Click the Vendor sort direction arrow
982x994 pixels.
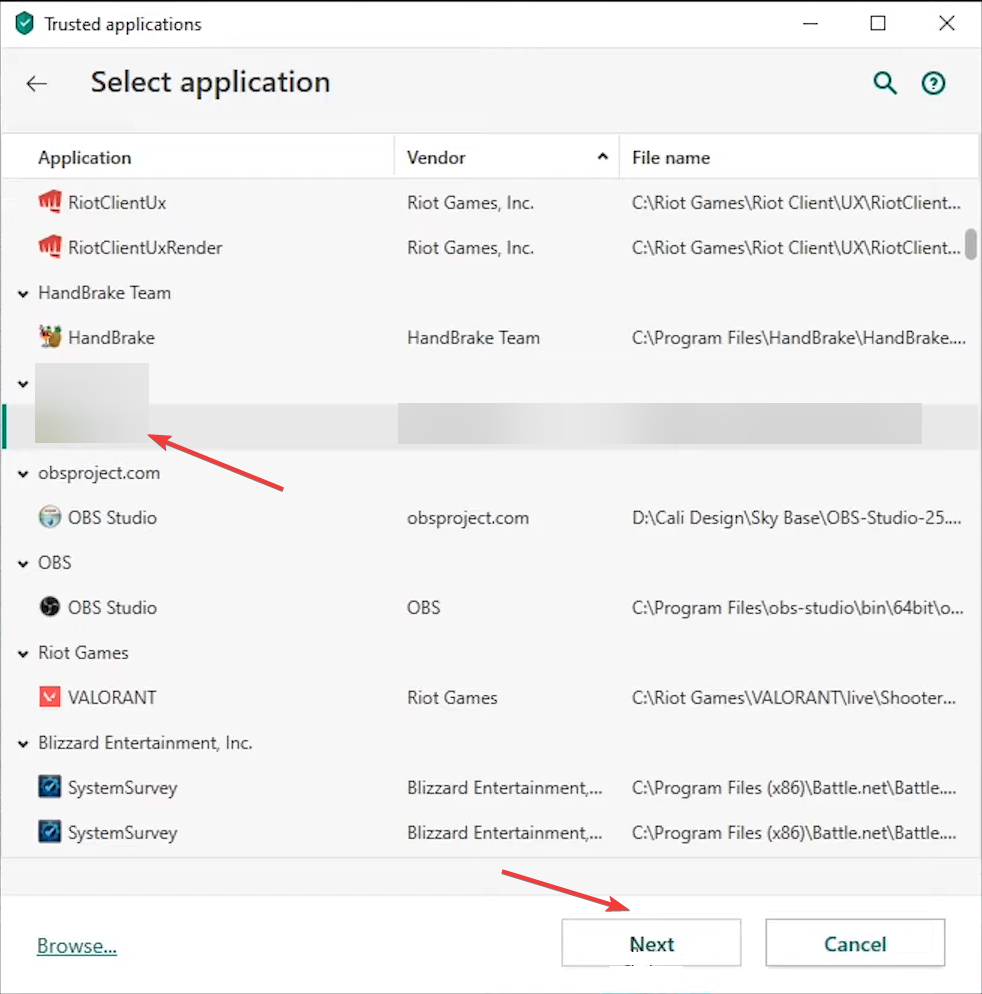[x=603, y=157]
